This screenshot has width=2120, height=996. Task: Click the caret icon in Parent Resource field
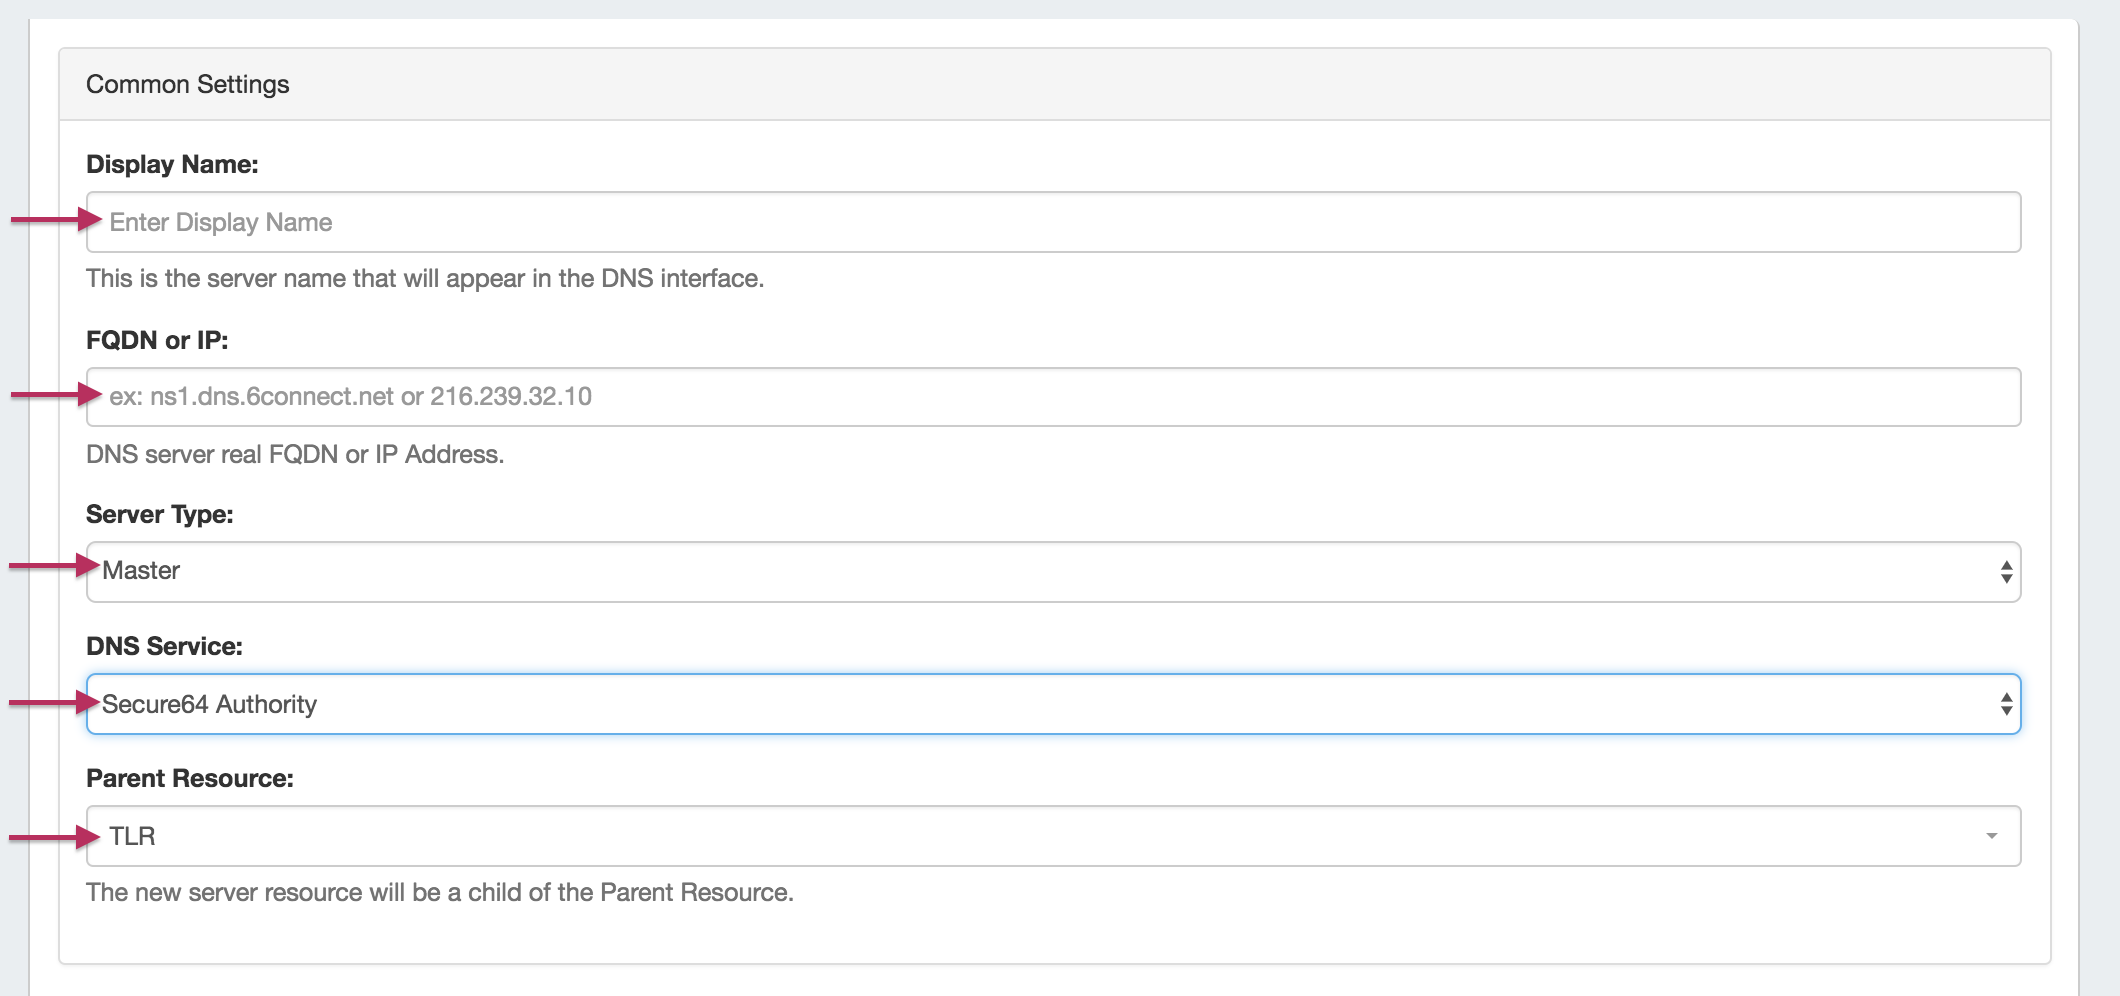click(1991, 836)
